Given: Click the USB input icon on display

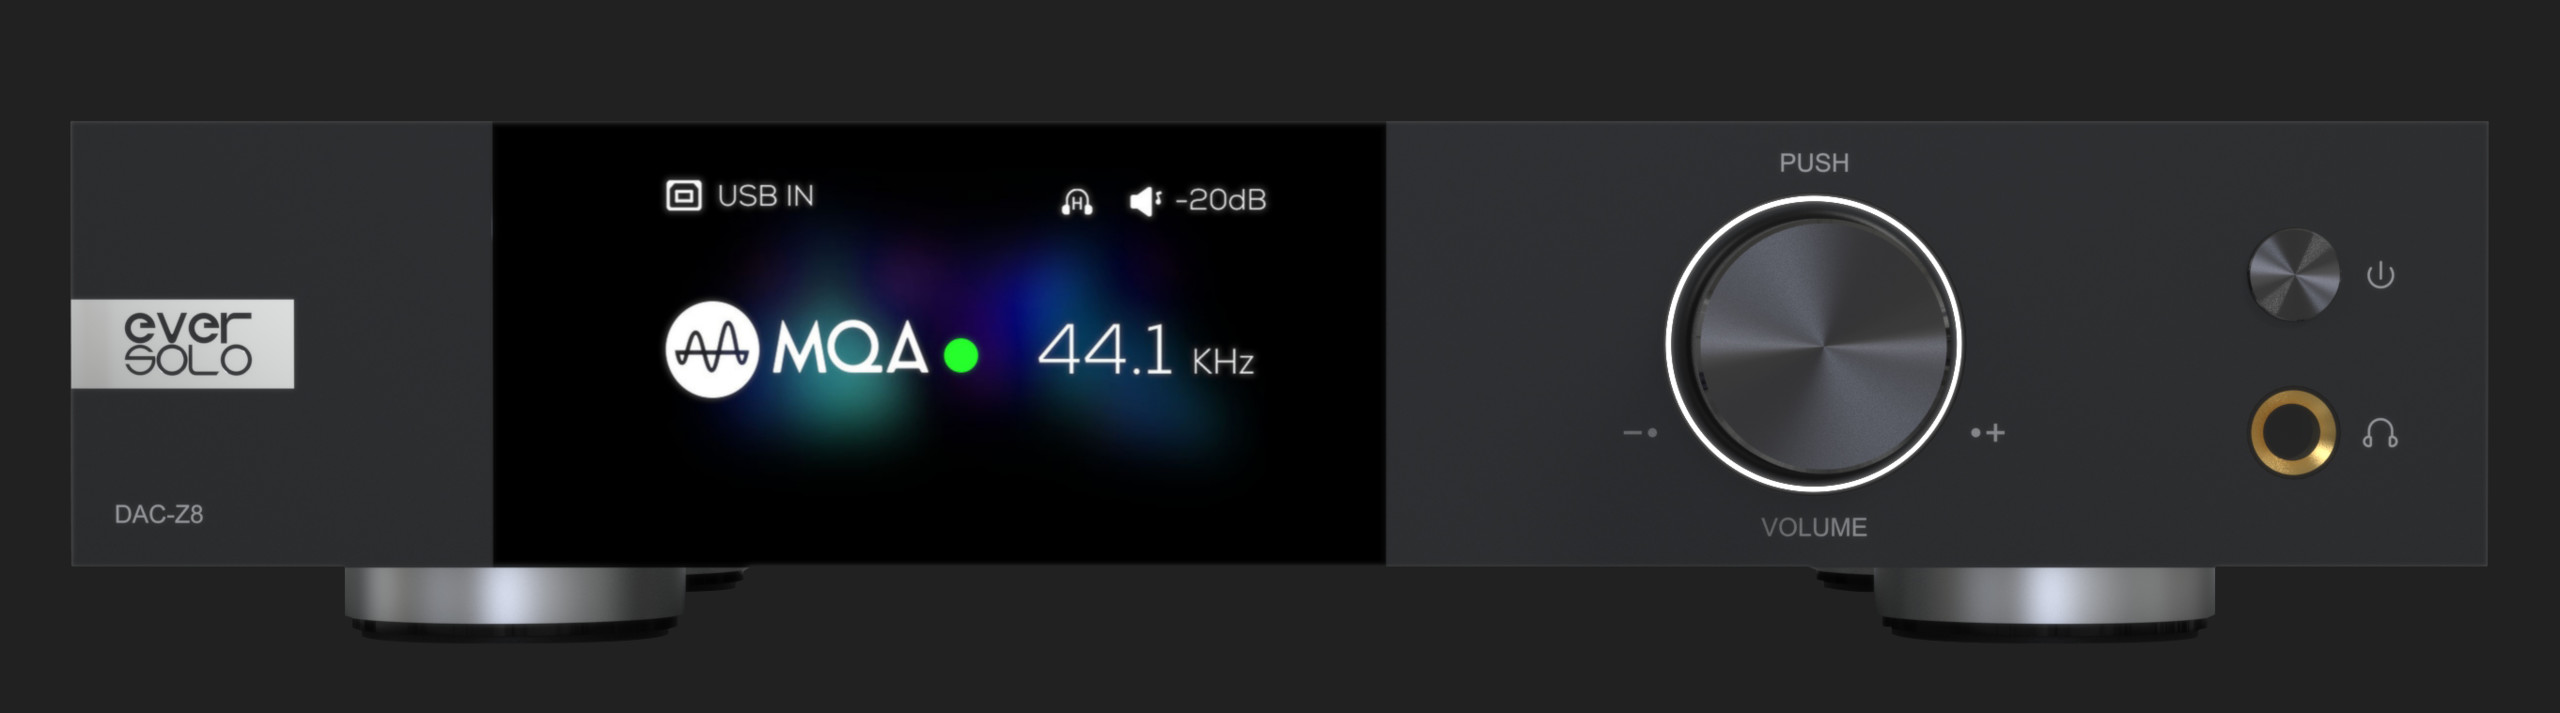Looking at the screenshot, I should (683, 196).
